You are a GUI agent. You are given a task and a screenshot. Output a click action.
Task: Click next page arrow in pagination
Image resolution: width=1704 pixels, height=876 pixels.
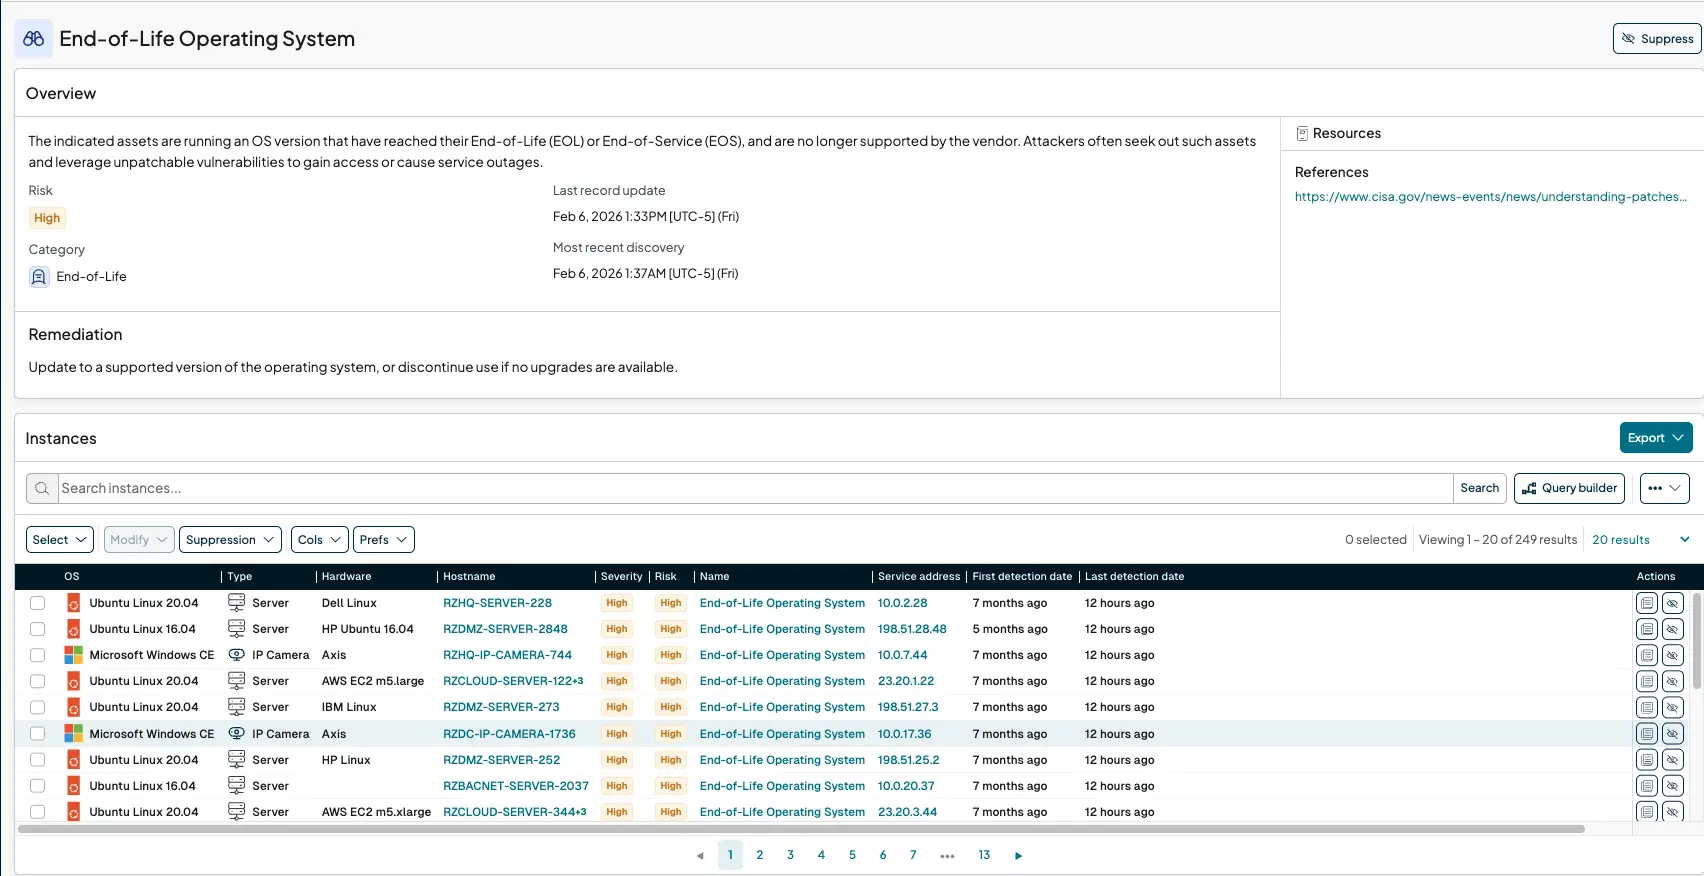tap(1018, 856)
